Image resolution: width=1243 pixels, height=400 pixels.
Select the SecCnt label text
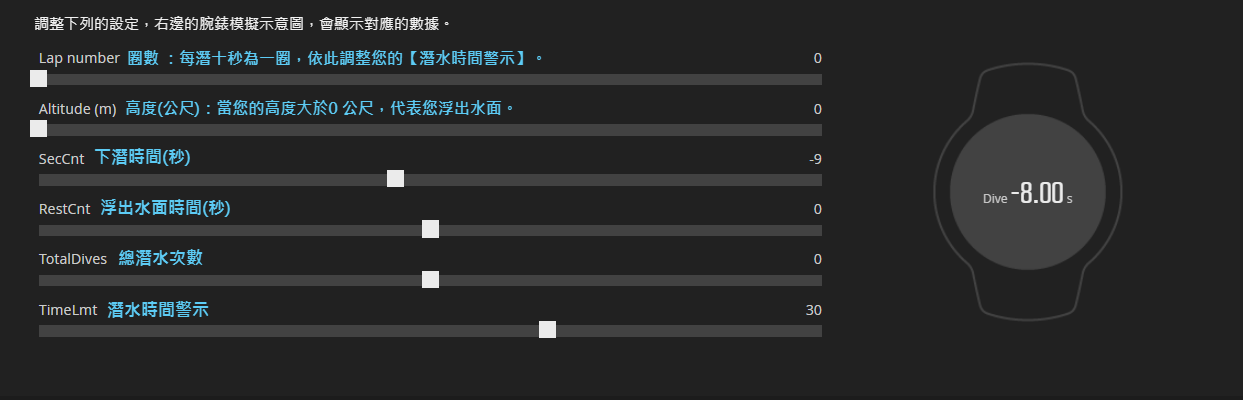click(62, 159)
